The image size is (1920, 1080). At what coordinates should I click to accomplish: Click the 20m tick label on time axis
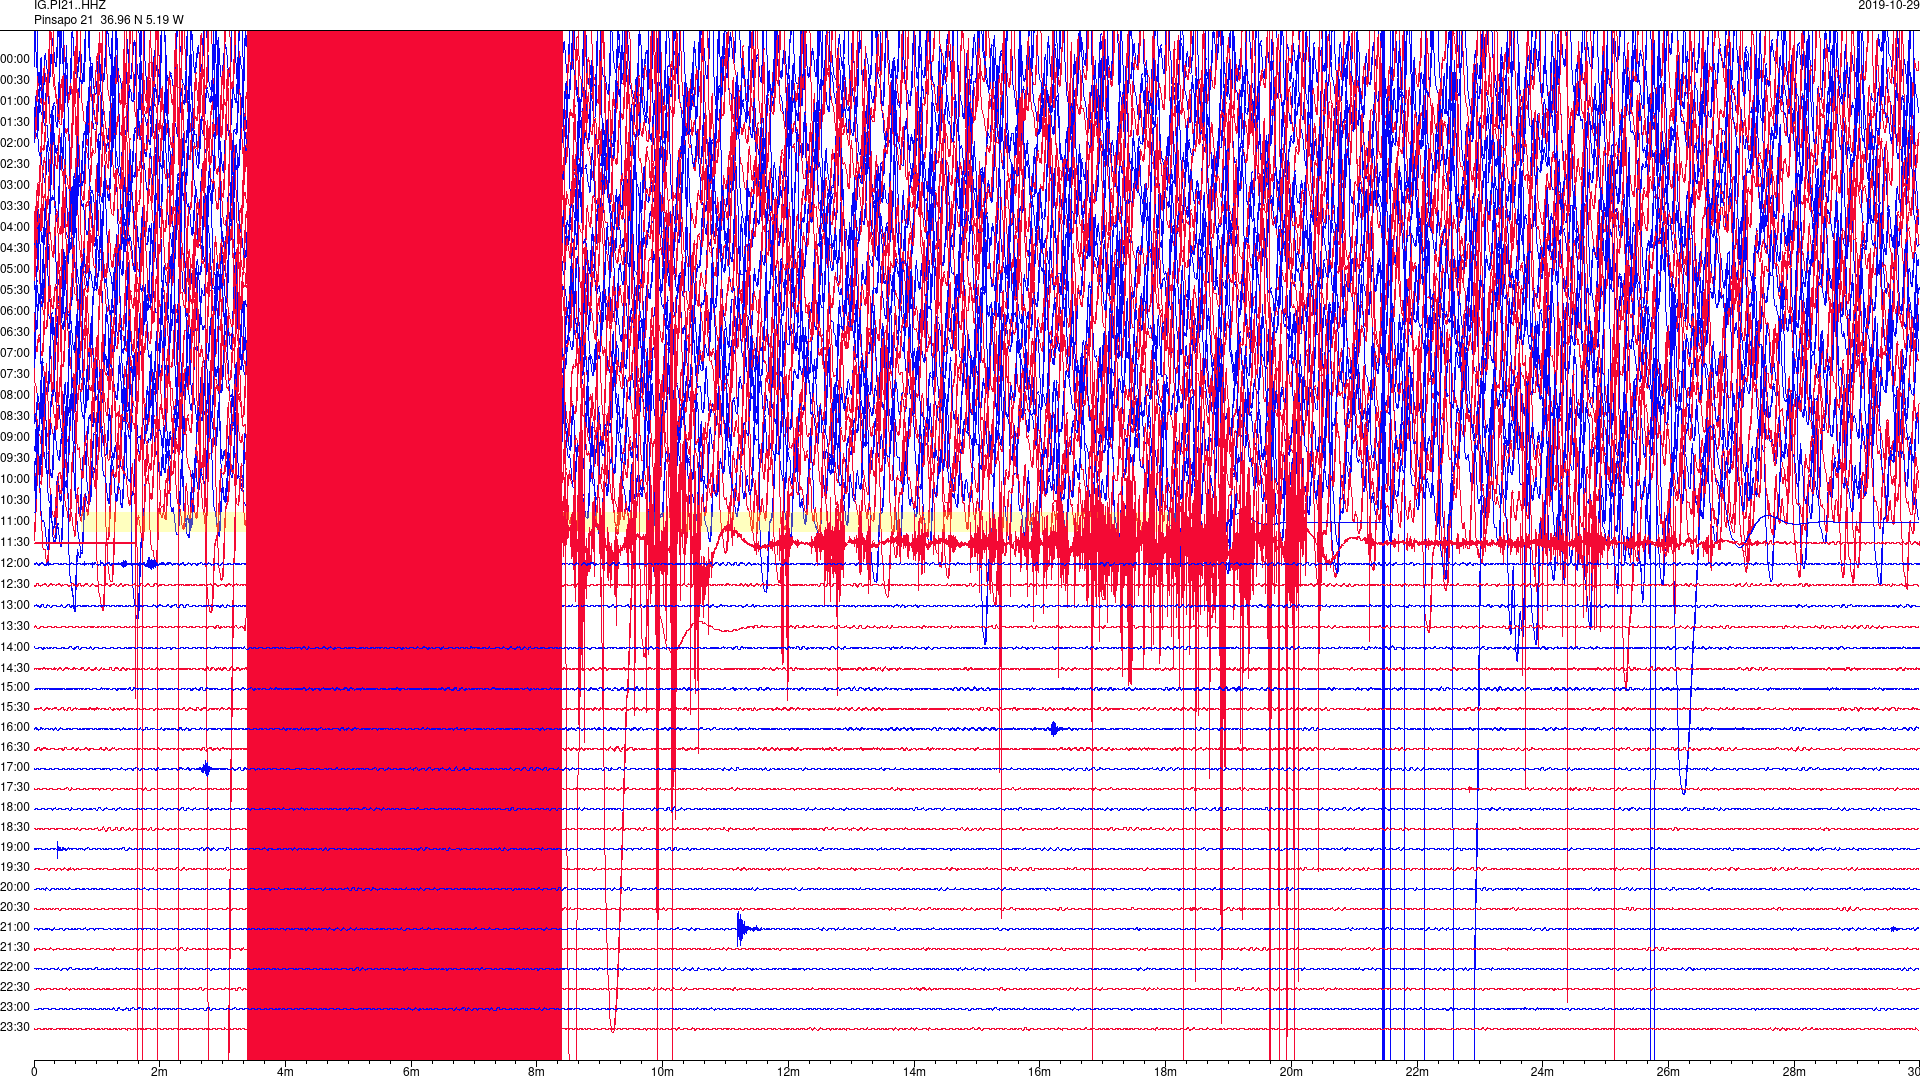point(1291,1072)
